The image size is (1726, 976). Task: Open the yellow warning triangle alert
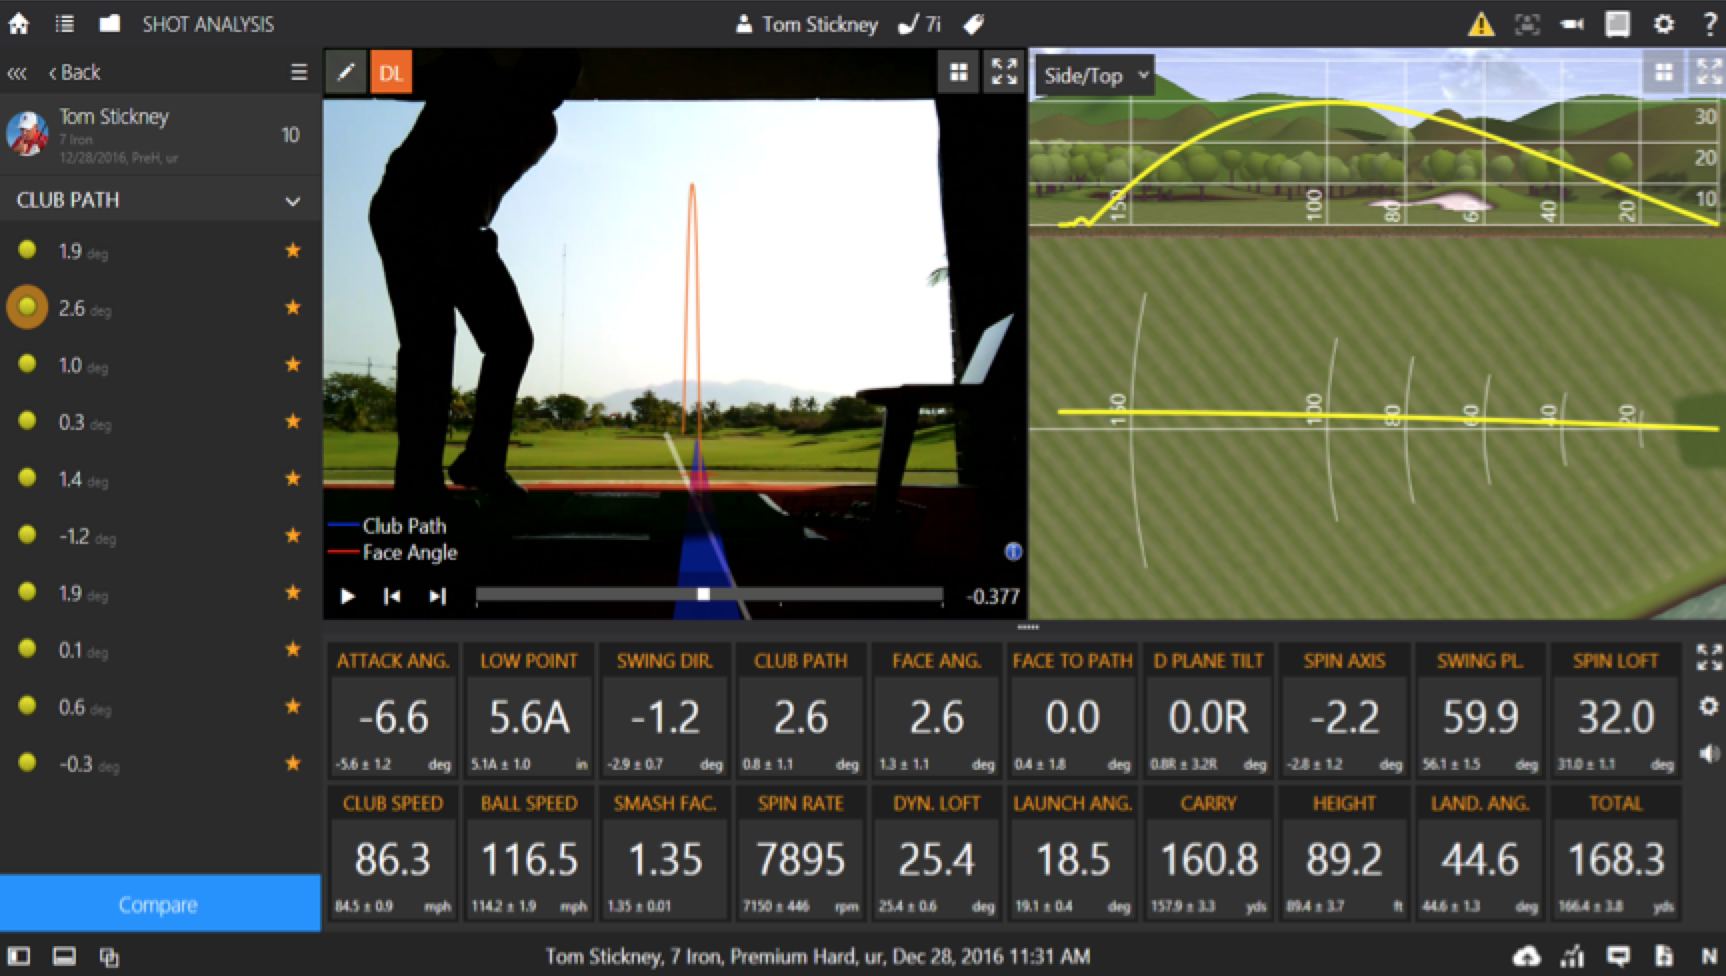pyautogui.click(x=1481, y=24)
